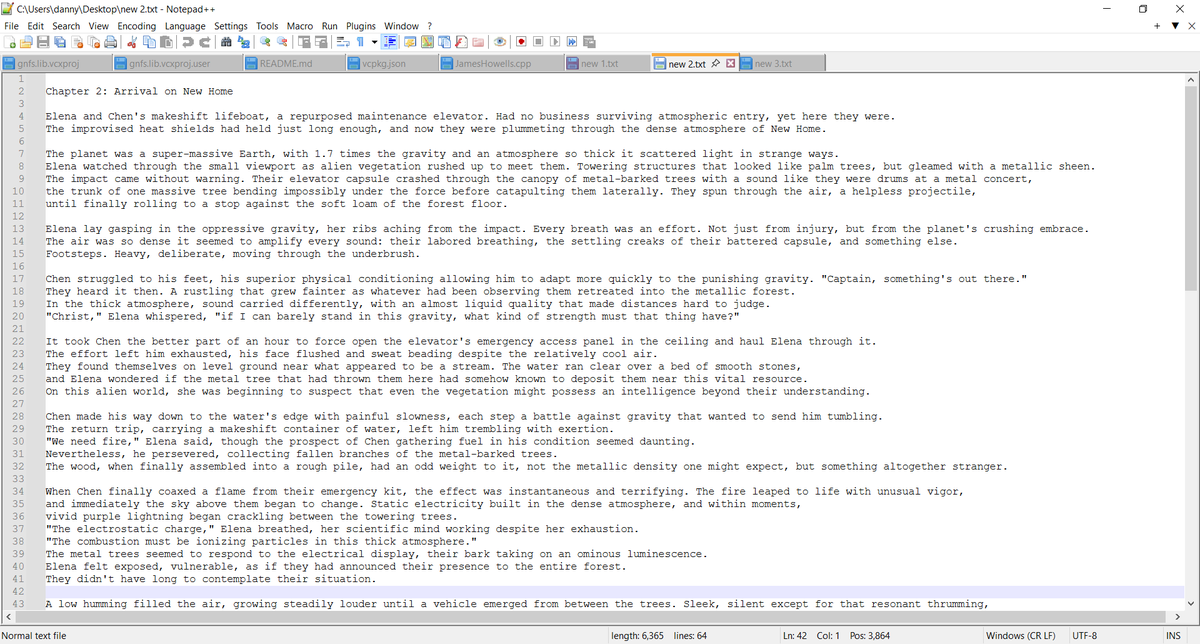Toggle the indent guide toolbar button

coord(388,43)
